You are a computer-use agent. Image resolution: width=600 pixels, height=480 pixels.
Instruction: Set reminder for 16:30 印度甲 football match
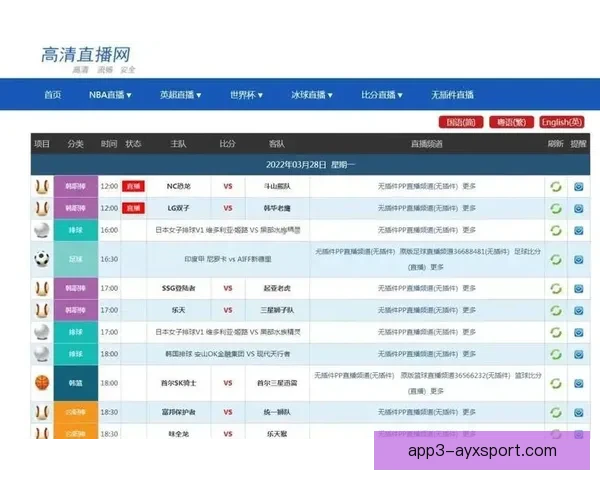579,260
